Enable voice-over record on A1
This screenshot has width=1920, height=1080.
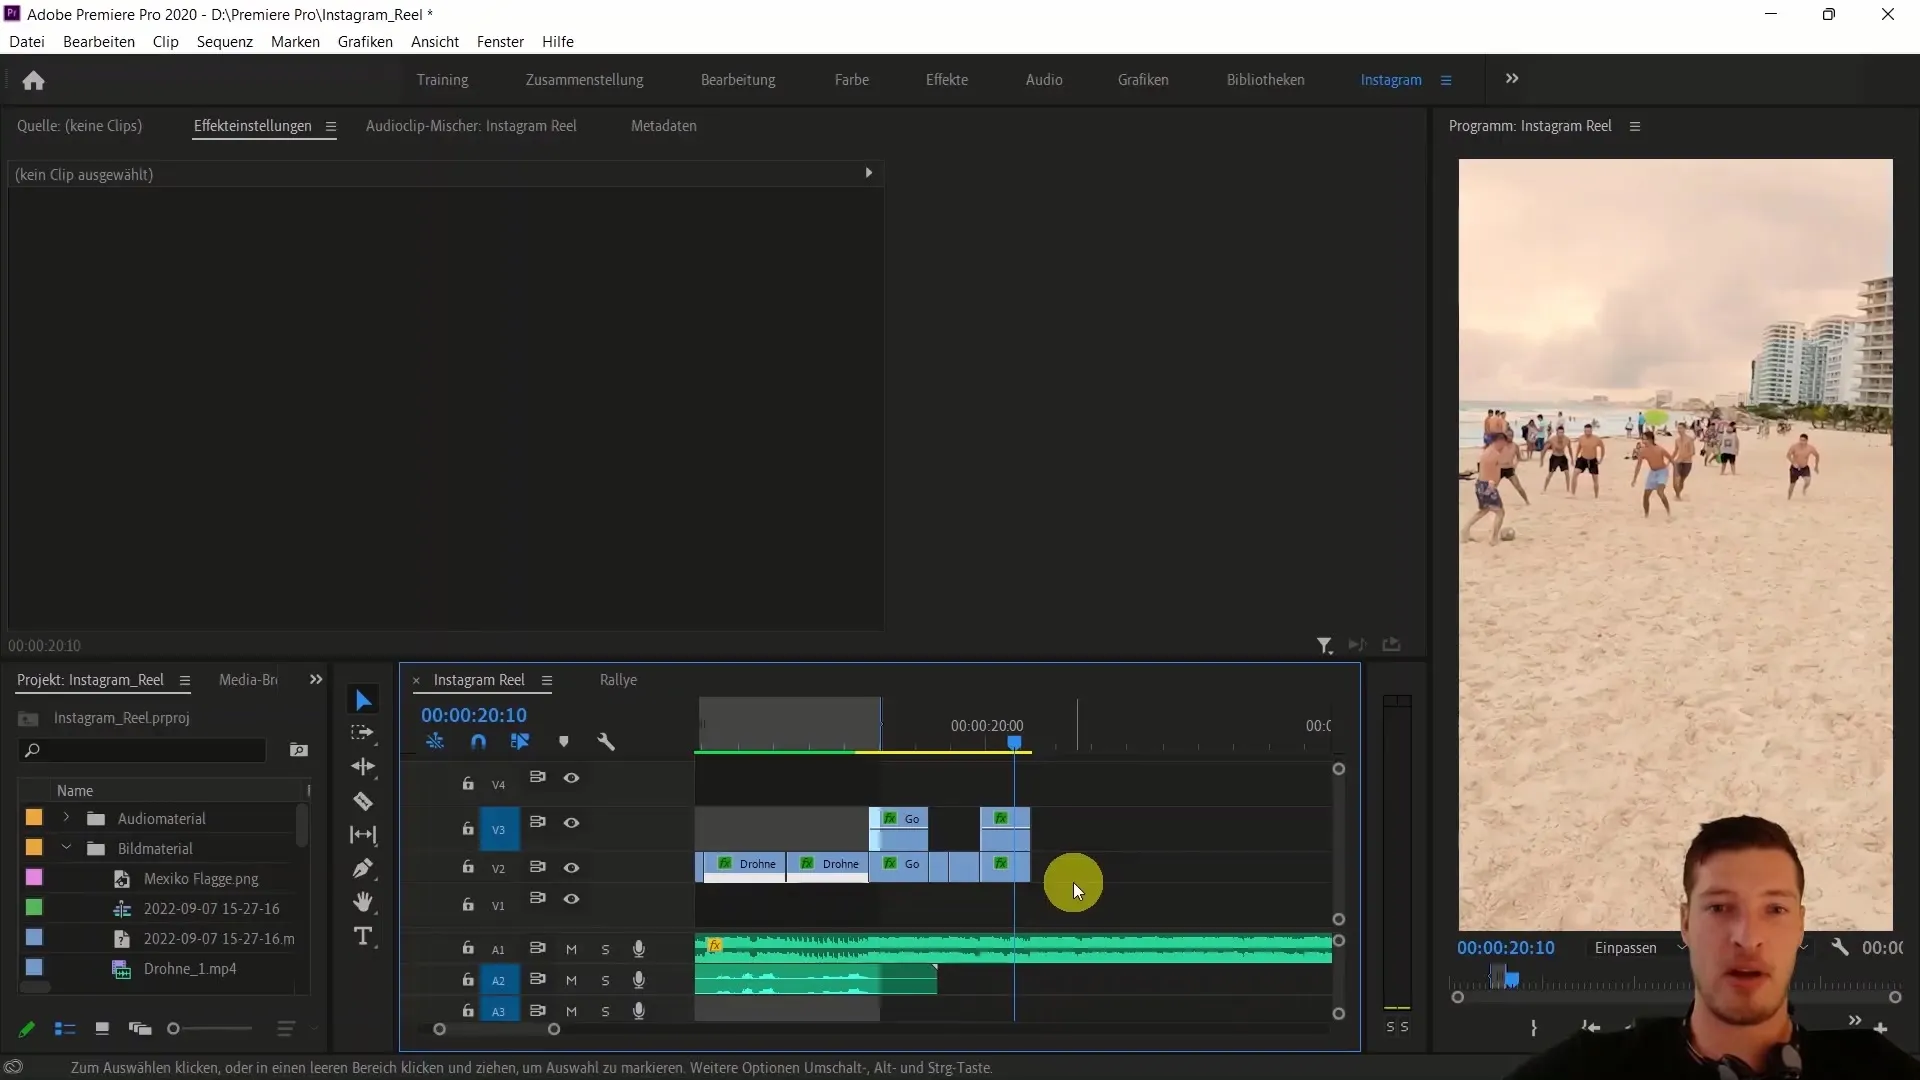point(639,949)
